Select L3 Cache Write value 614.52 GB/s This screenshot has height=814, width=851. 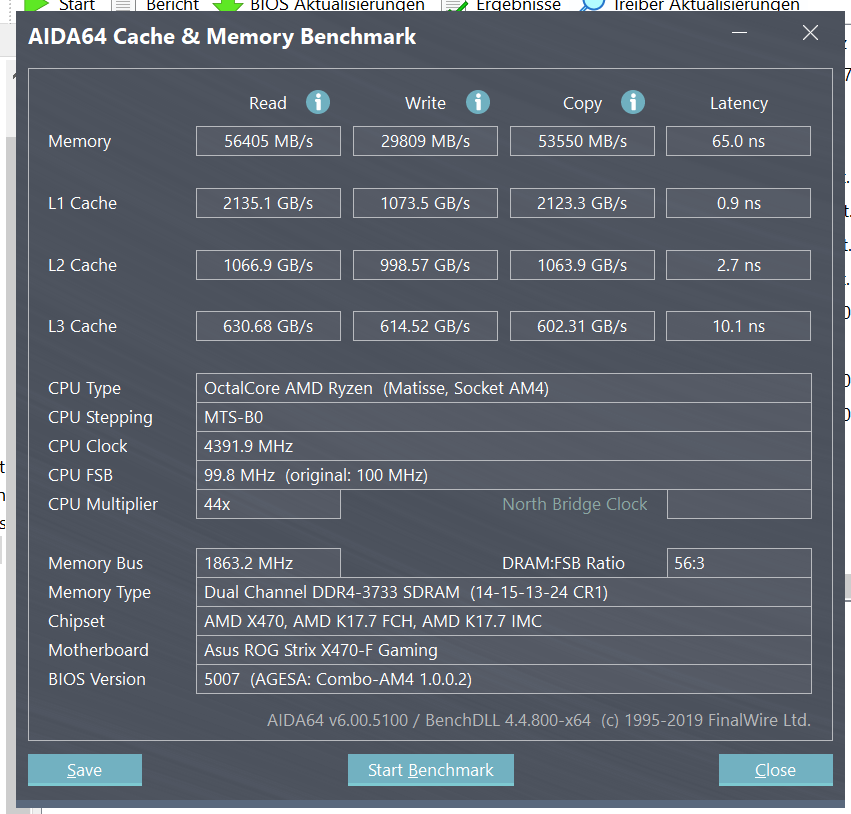tap(426, 326)
